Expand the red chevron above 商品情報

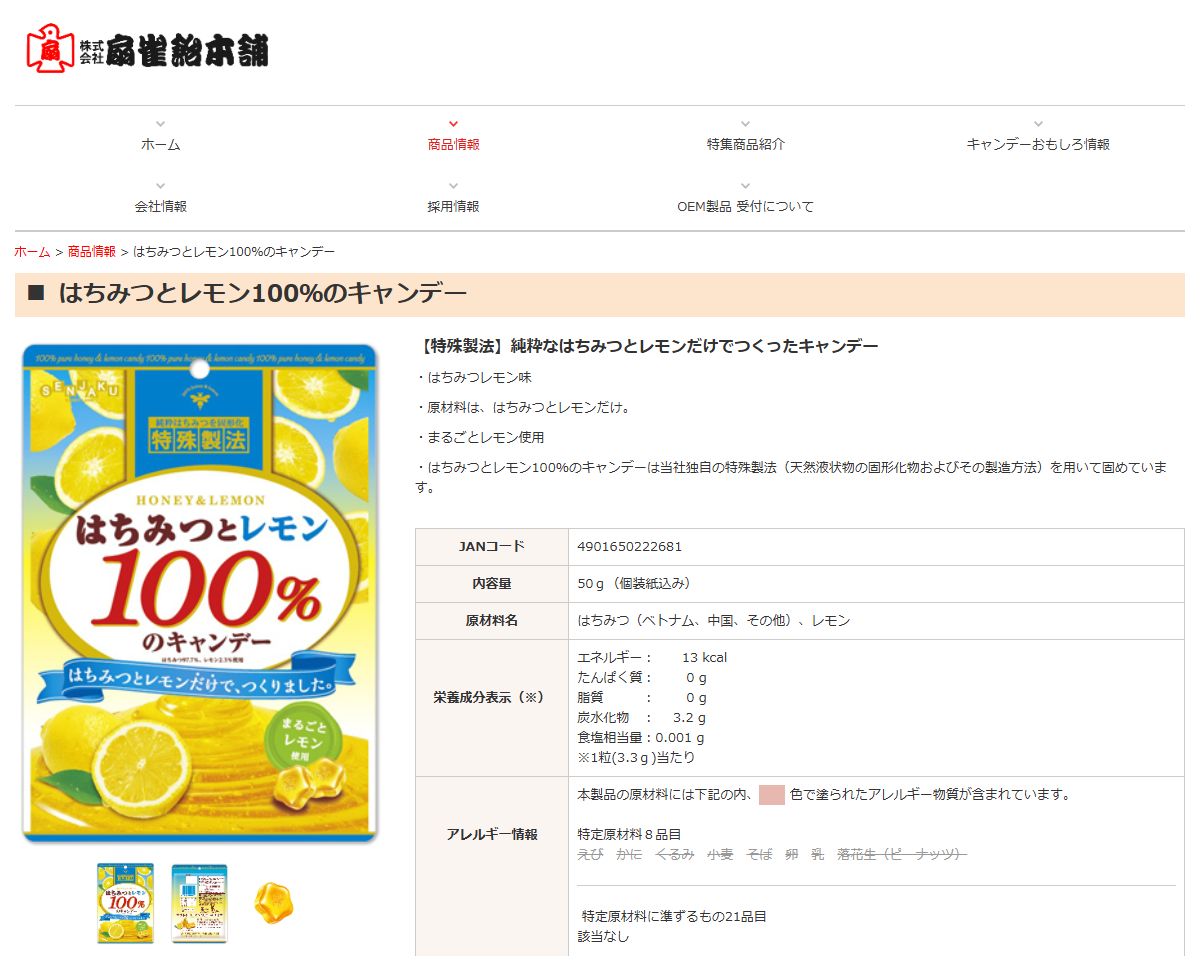[x=453, y=124]
